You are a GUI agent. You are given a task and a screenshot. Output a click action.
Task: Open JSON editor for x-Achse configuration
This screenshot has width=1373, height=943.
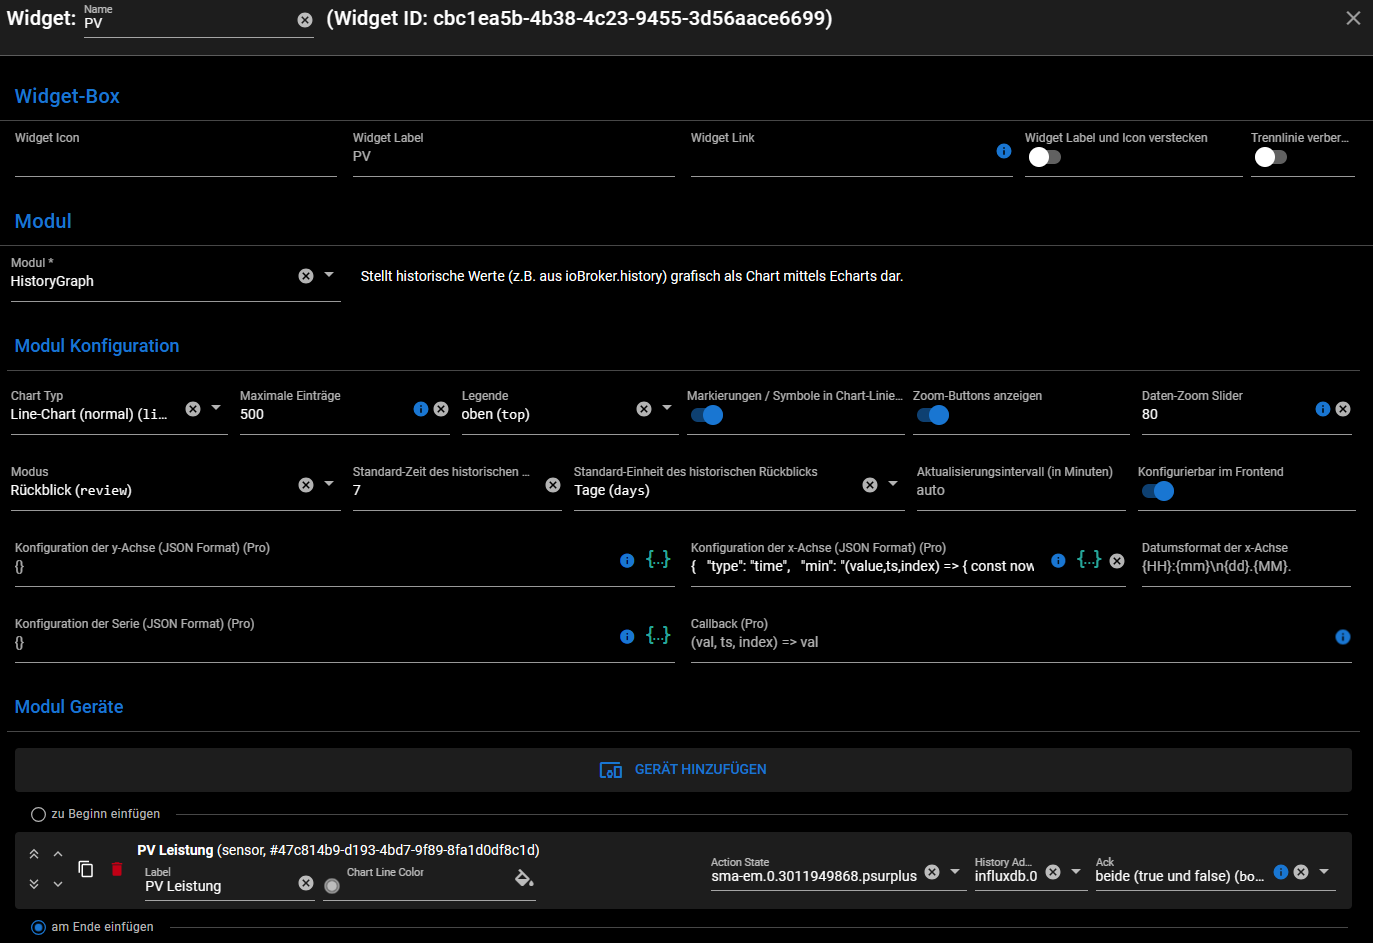click(1089, 559)
